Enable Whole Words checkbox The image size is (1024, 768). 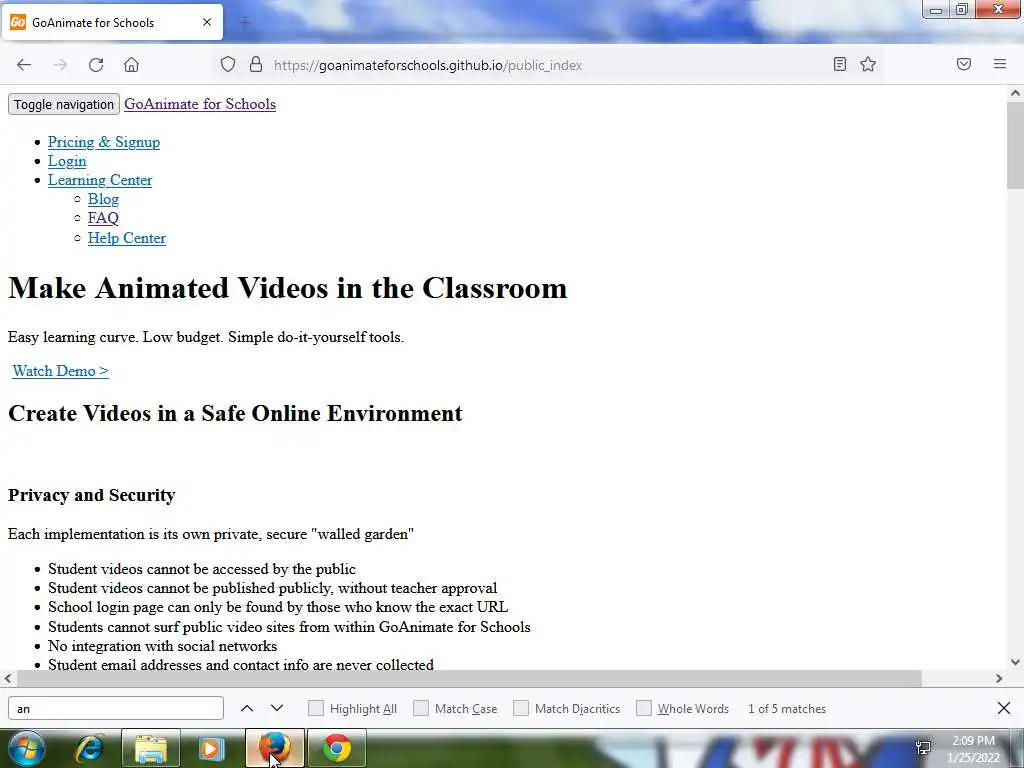tap(644, 709)
